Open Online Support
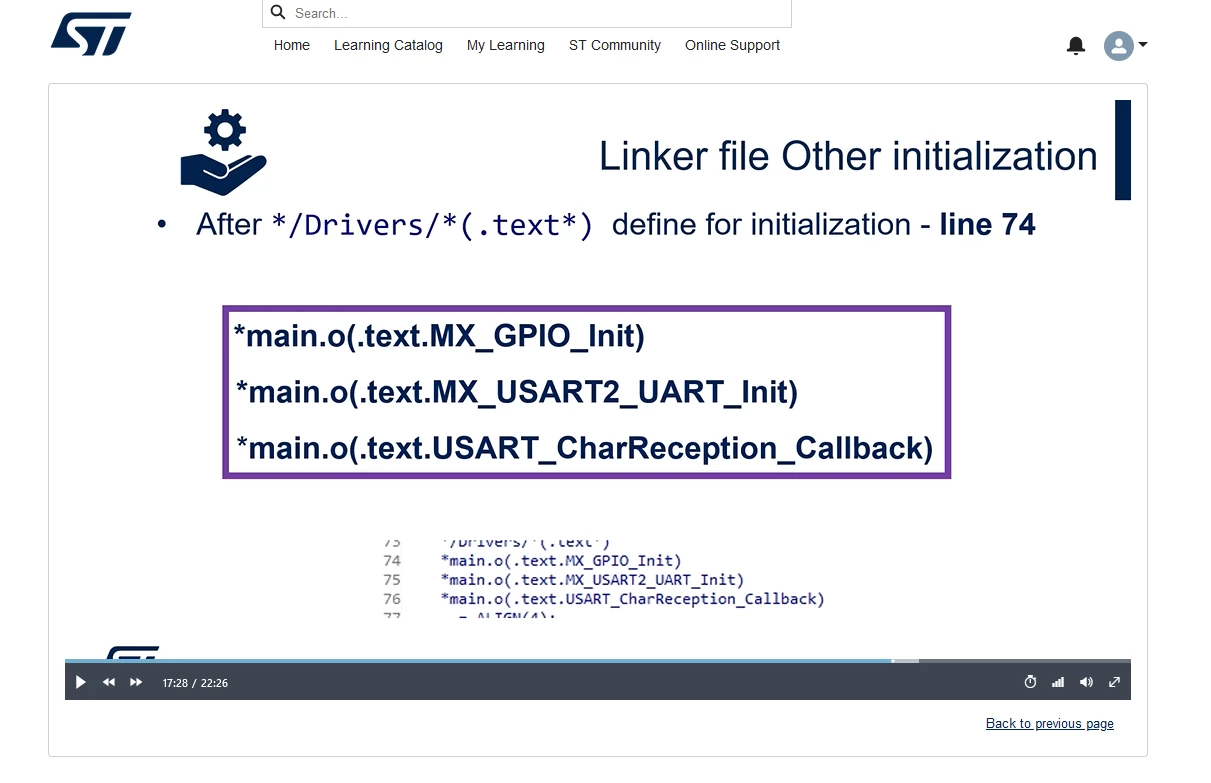1211x783 pixels. tap(732, 45)
